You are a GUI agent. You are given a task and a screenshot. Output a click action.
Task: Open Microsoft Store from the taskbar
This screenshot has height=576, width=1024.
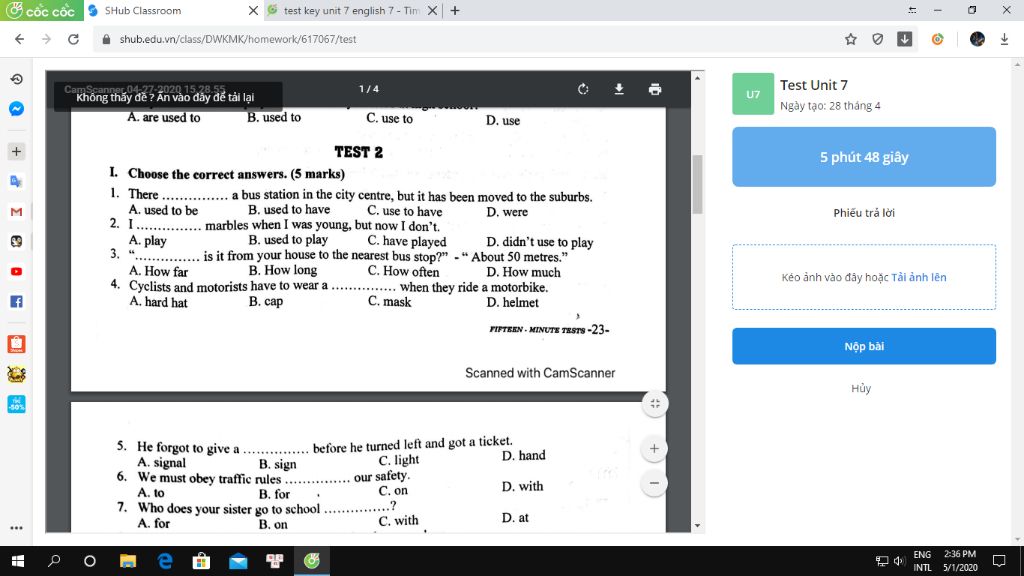point(201,561)
